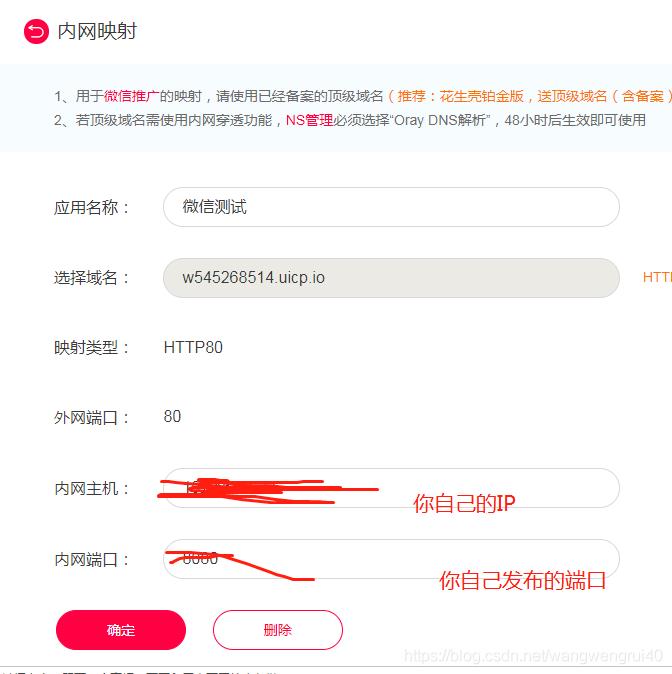672x674 pixels.
Task: Click the 选择域名 field label
Action: click(x=92, y=278)
